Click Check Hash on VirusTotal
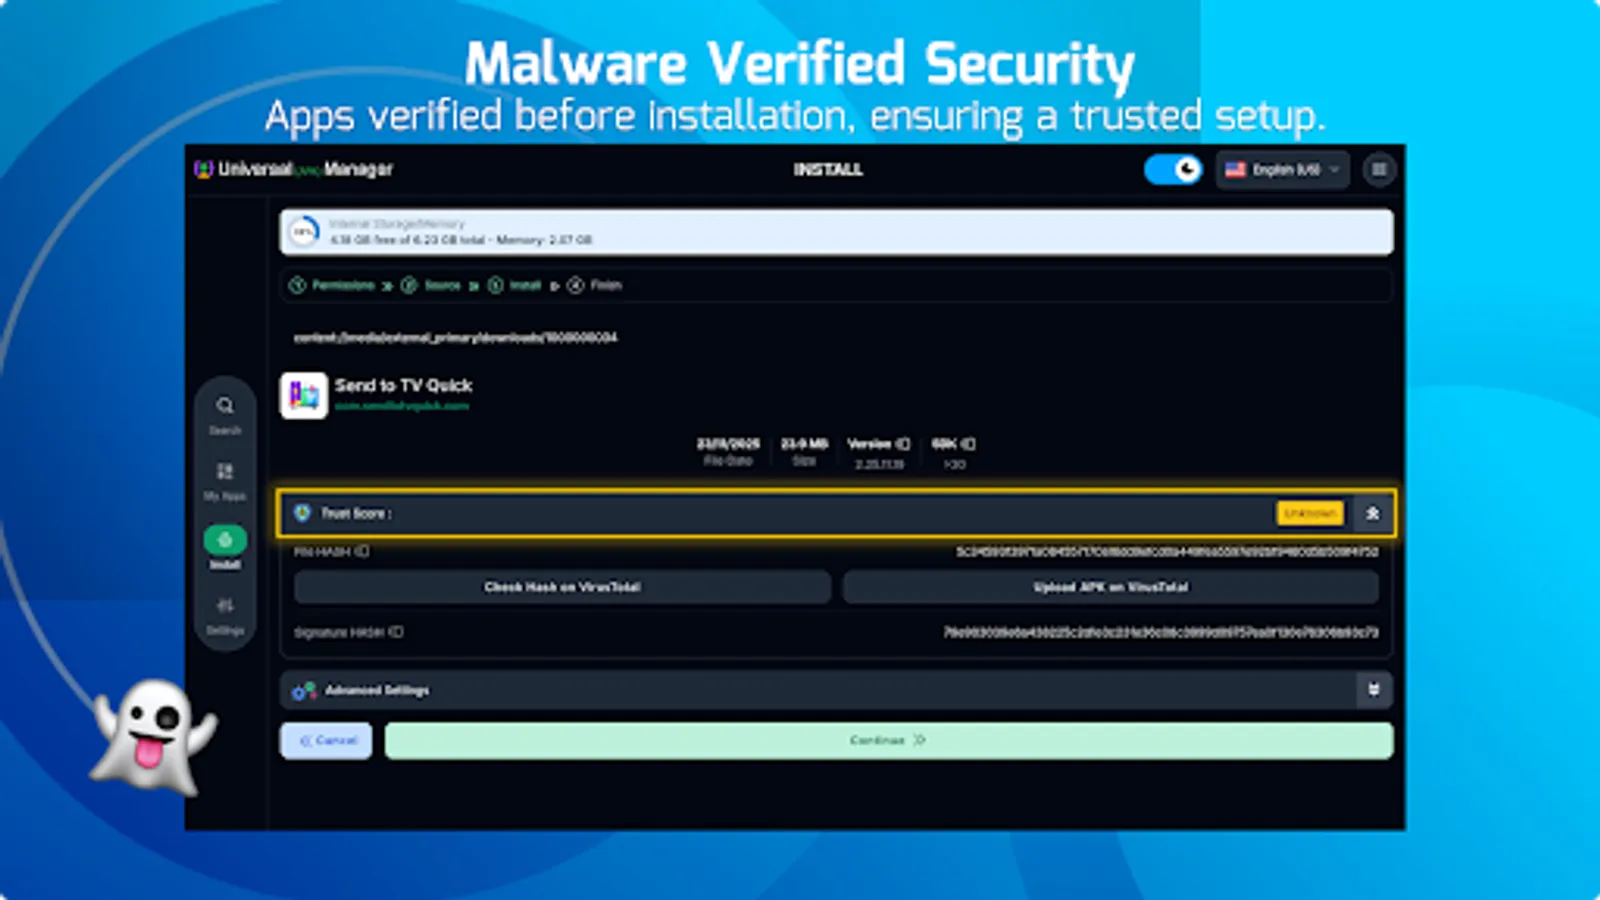Viewport: 1600px width, 900px height. click(561, 587)
